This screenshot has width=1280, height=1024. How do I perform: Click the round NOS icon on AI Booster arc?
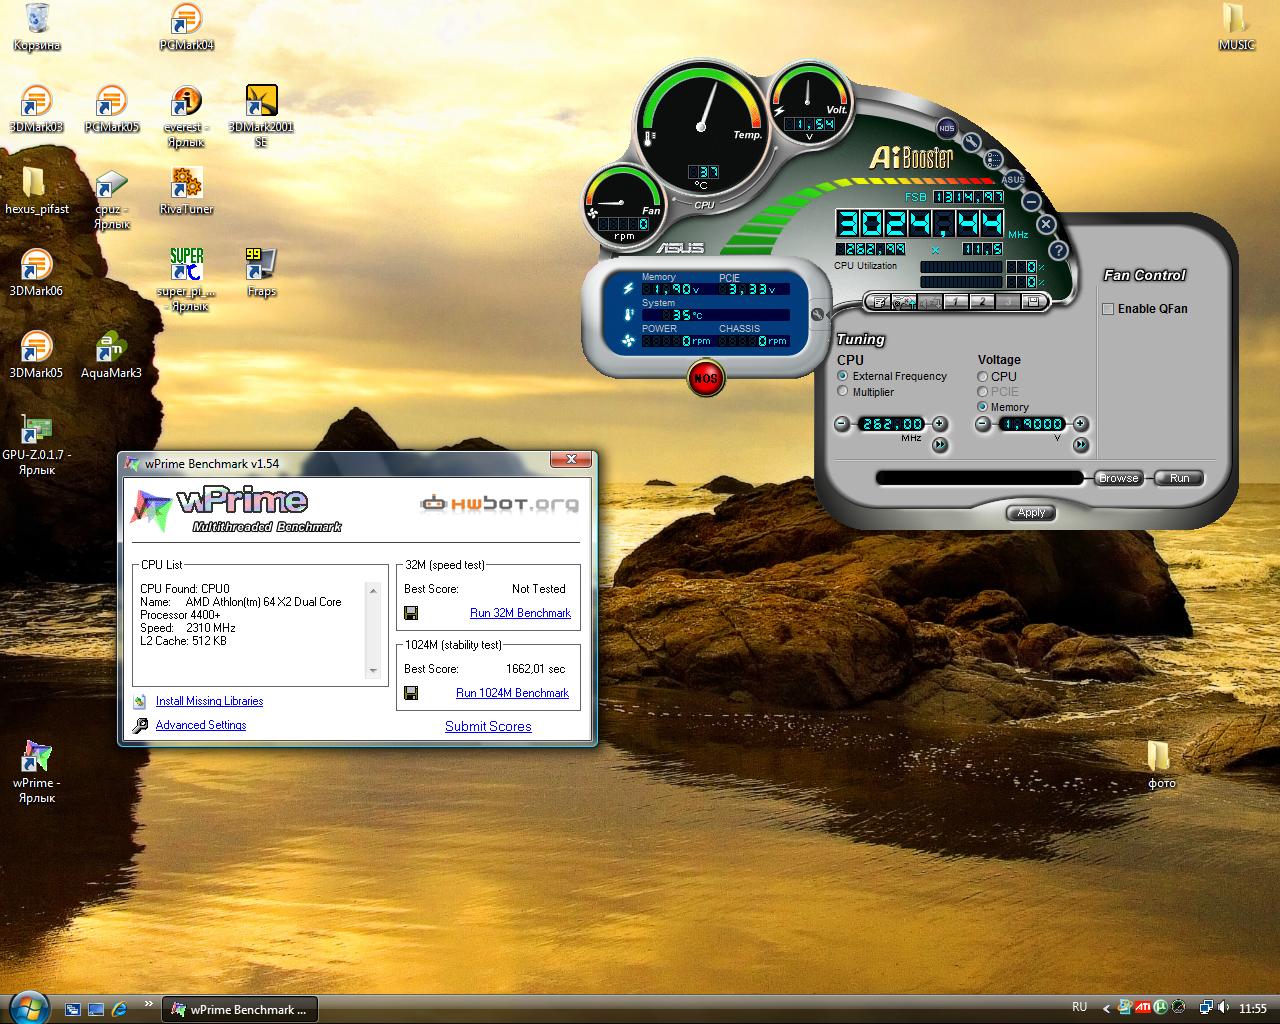point(946,128)
